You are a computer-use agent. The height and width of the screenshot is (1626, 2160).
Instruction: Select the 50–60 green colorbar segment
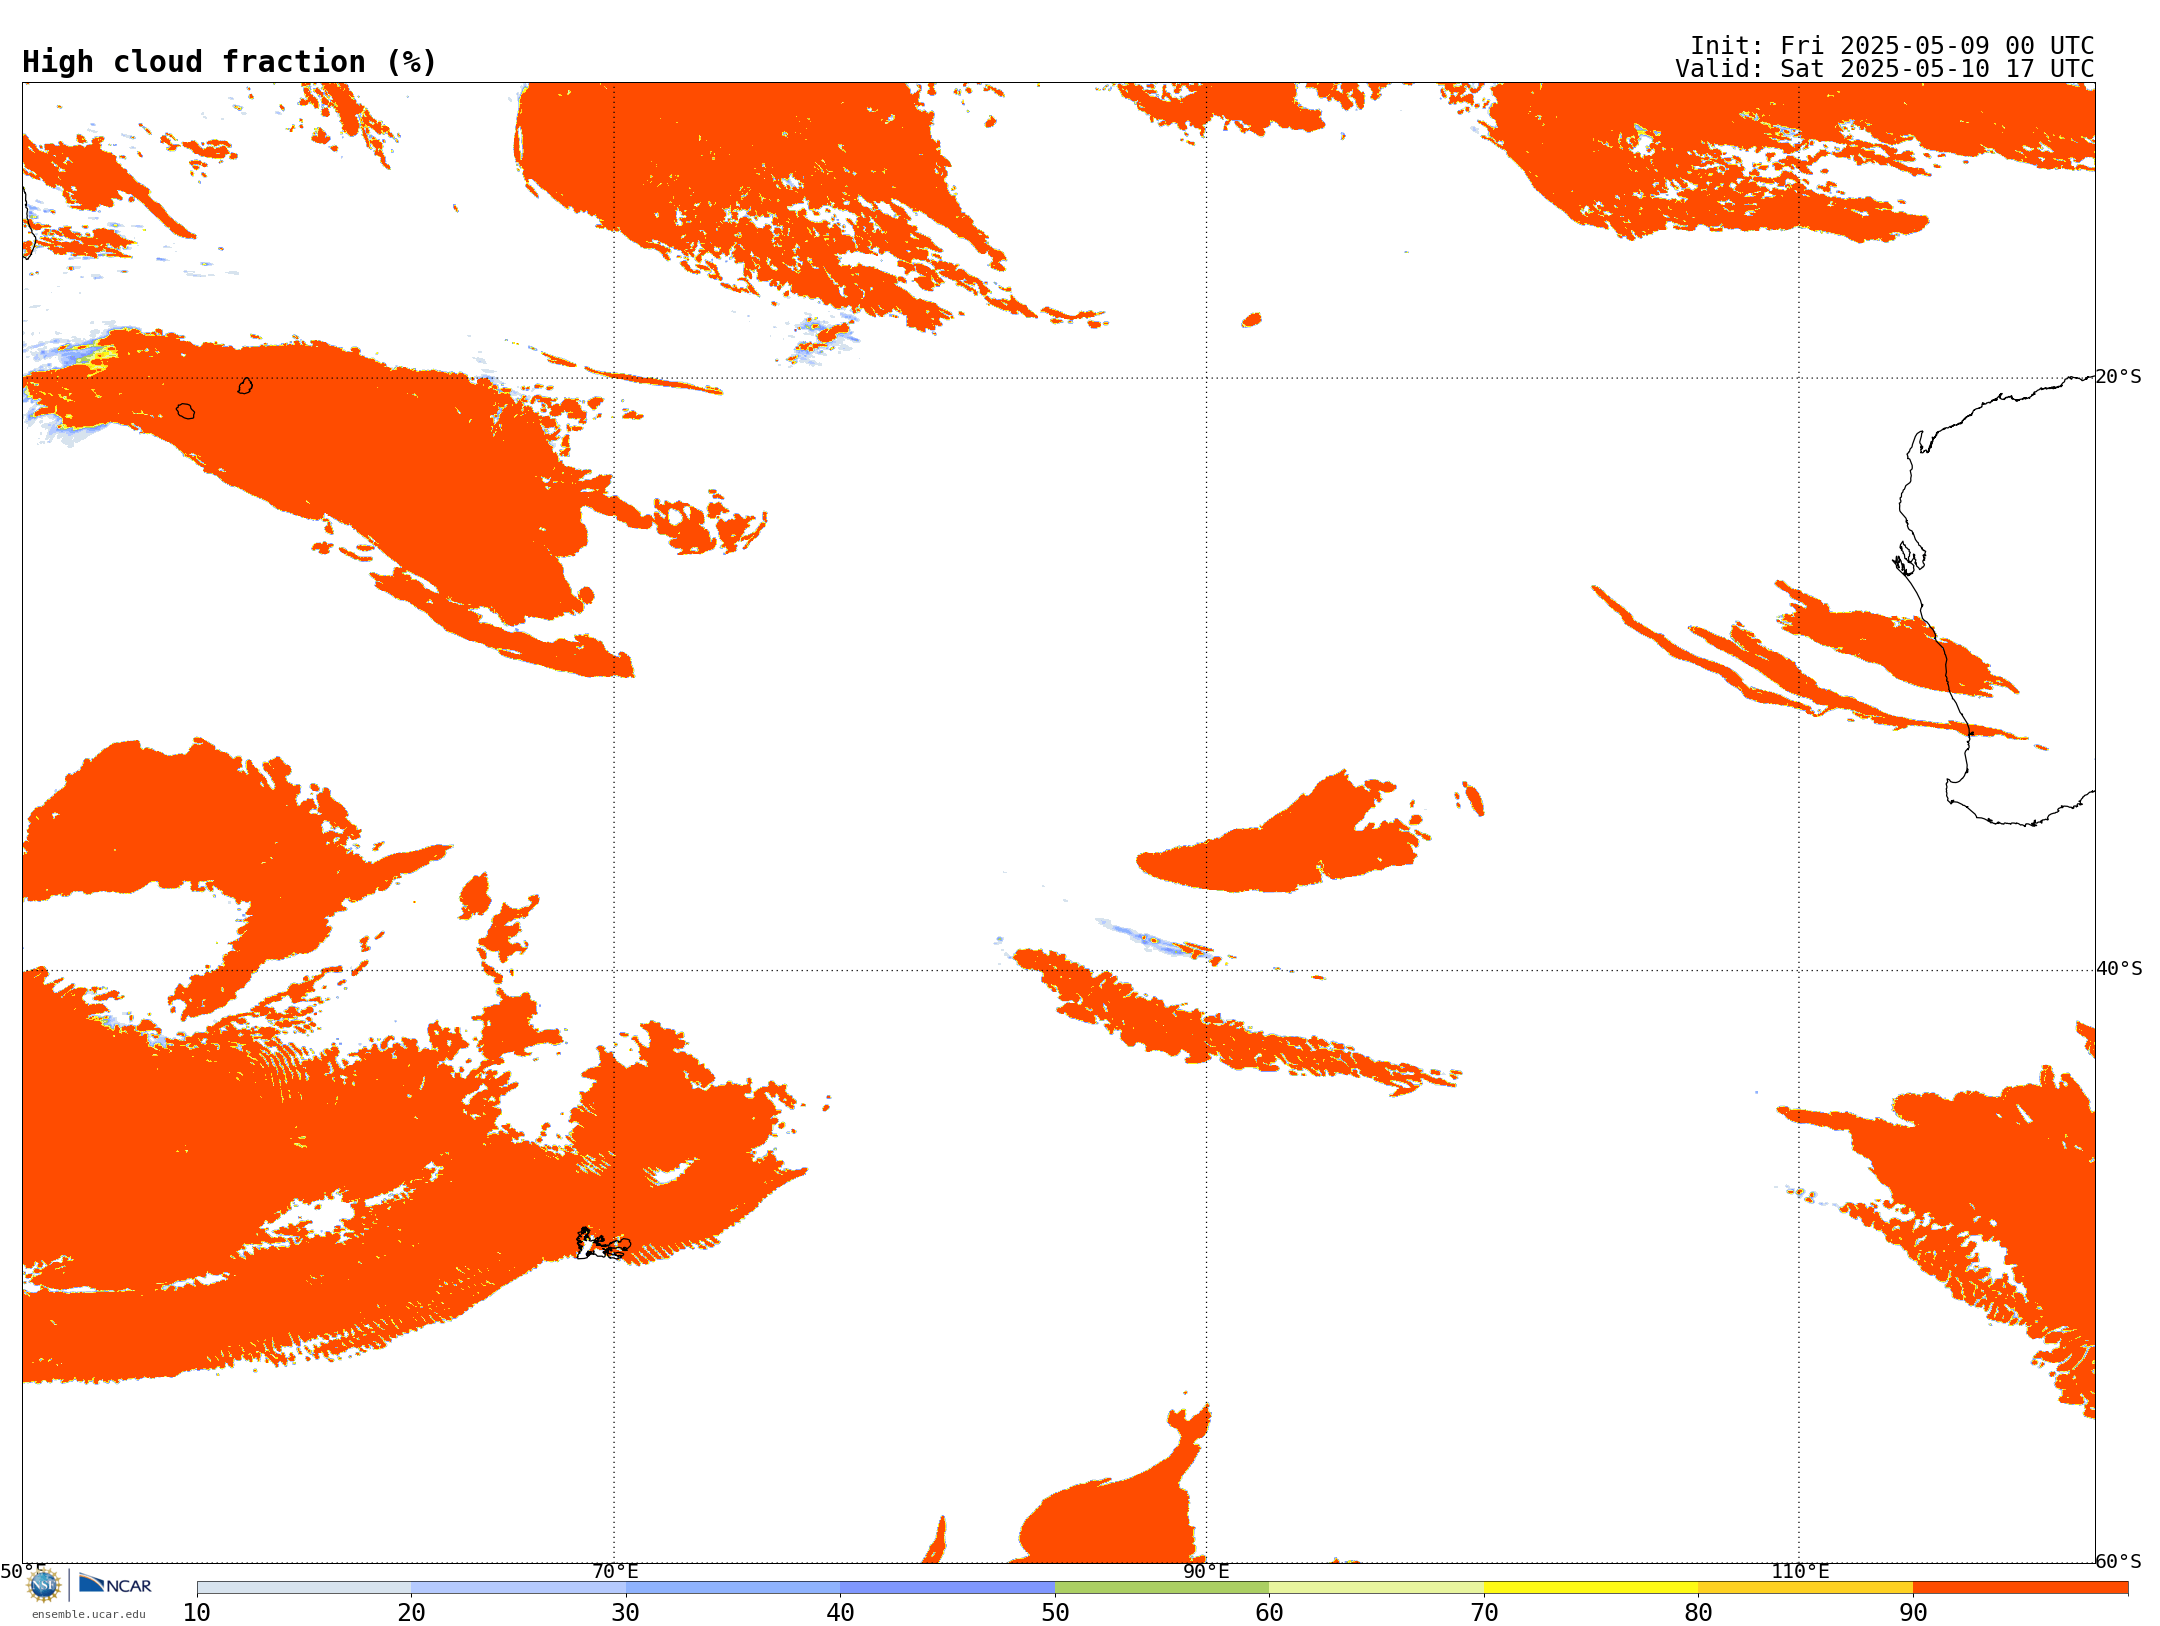(x=1162, y=1588)
